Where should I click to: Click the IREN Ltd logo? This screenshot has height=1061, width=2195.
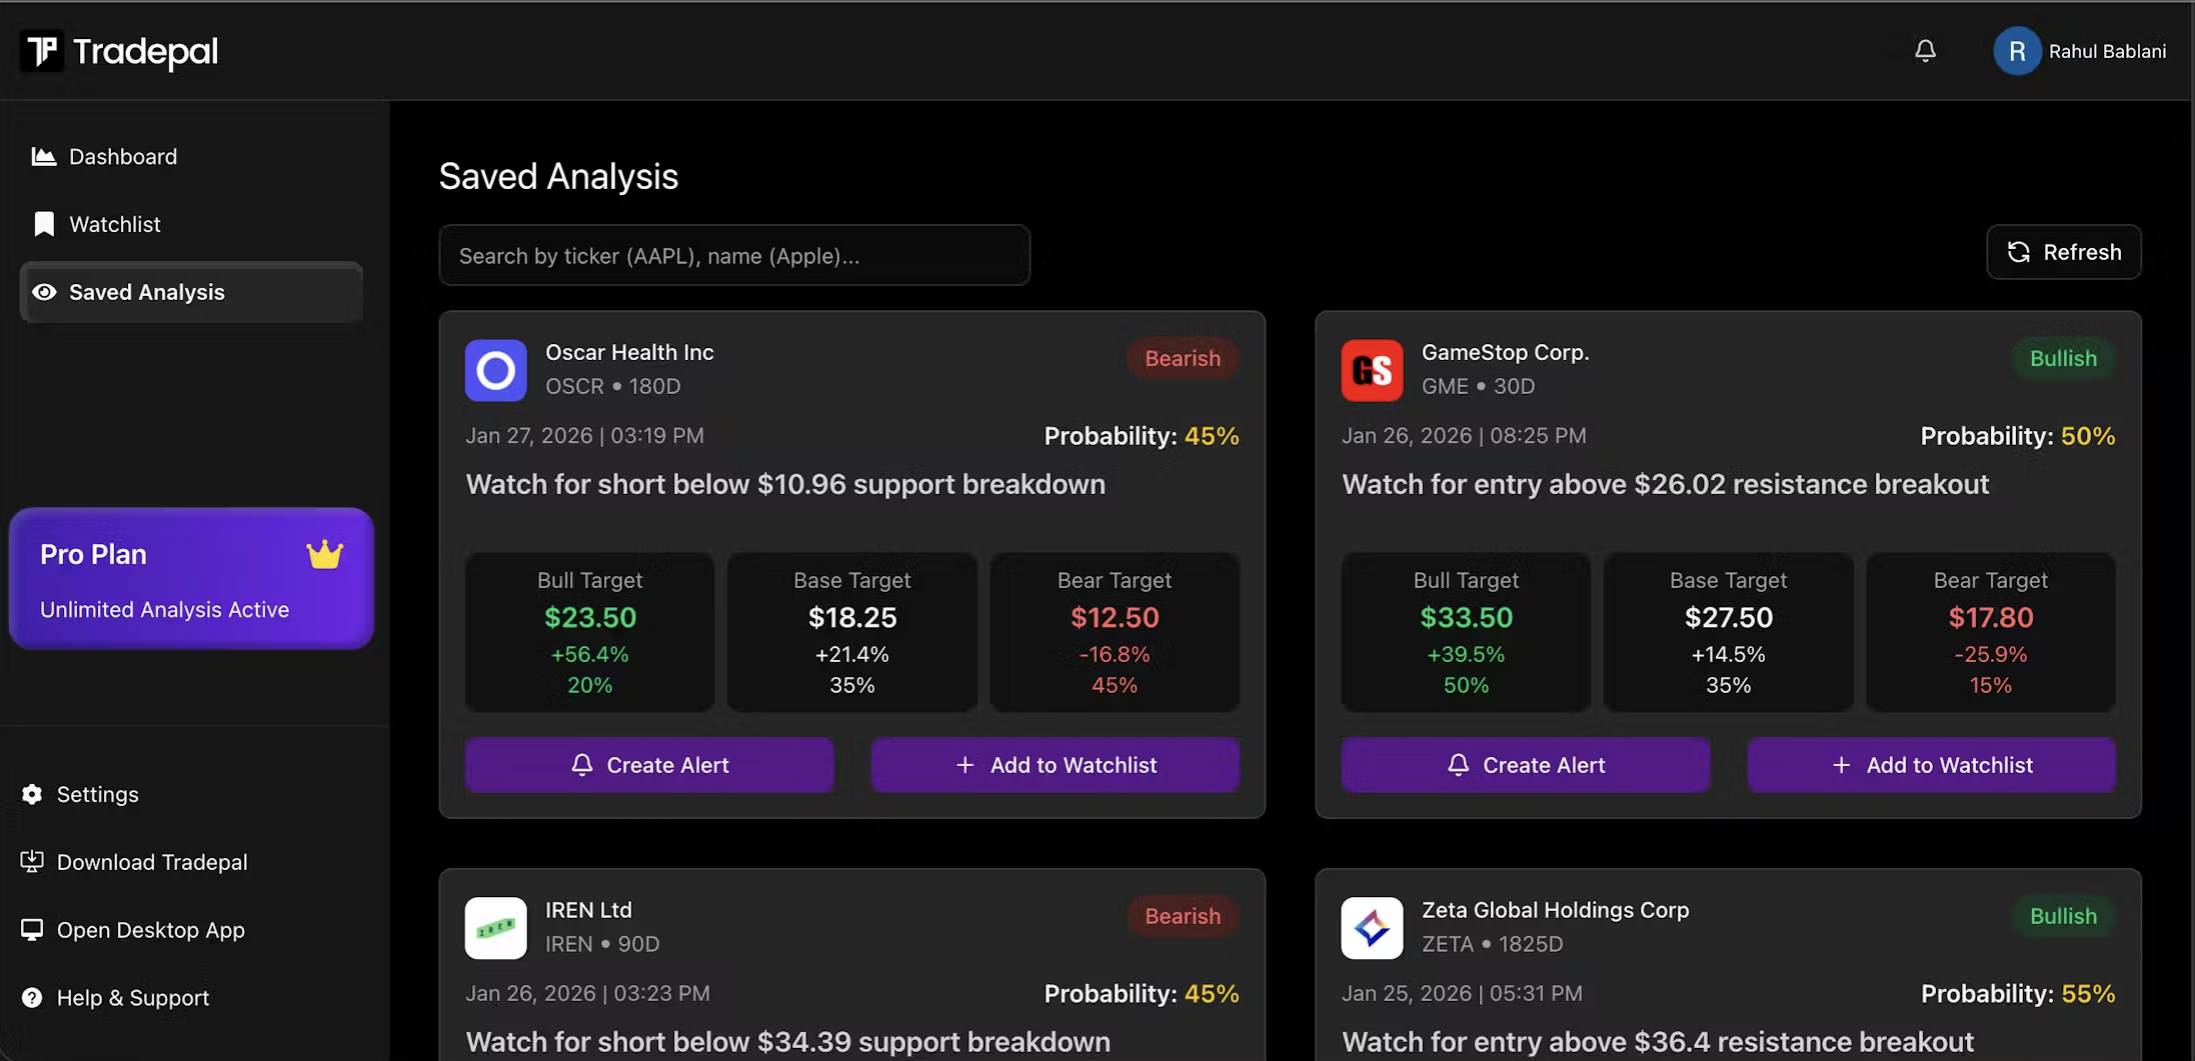(496, 928)
